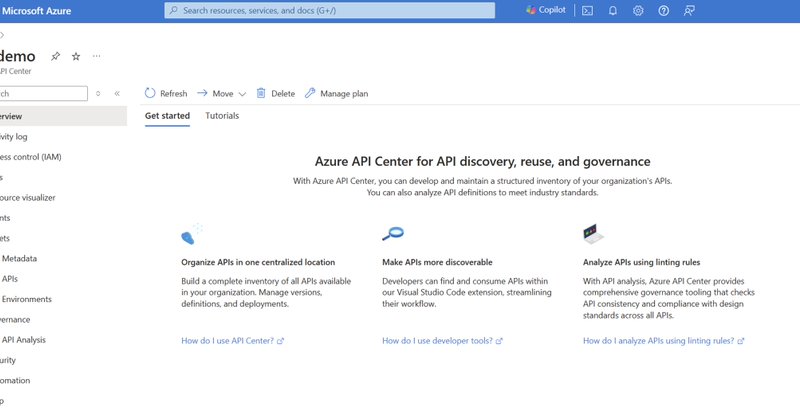800x419 pixels.
Task: Click the Analyze APIs laptop icon
Action: [x=593, y=234]
